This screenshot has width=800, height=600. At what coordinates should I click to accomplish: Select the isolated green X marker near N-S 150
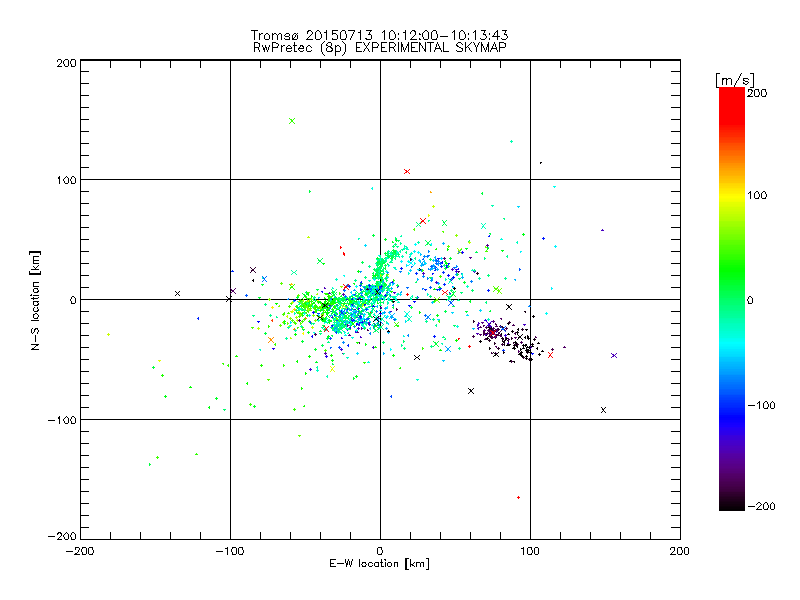click(x=292, y=121)
